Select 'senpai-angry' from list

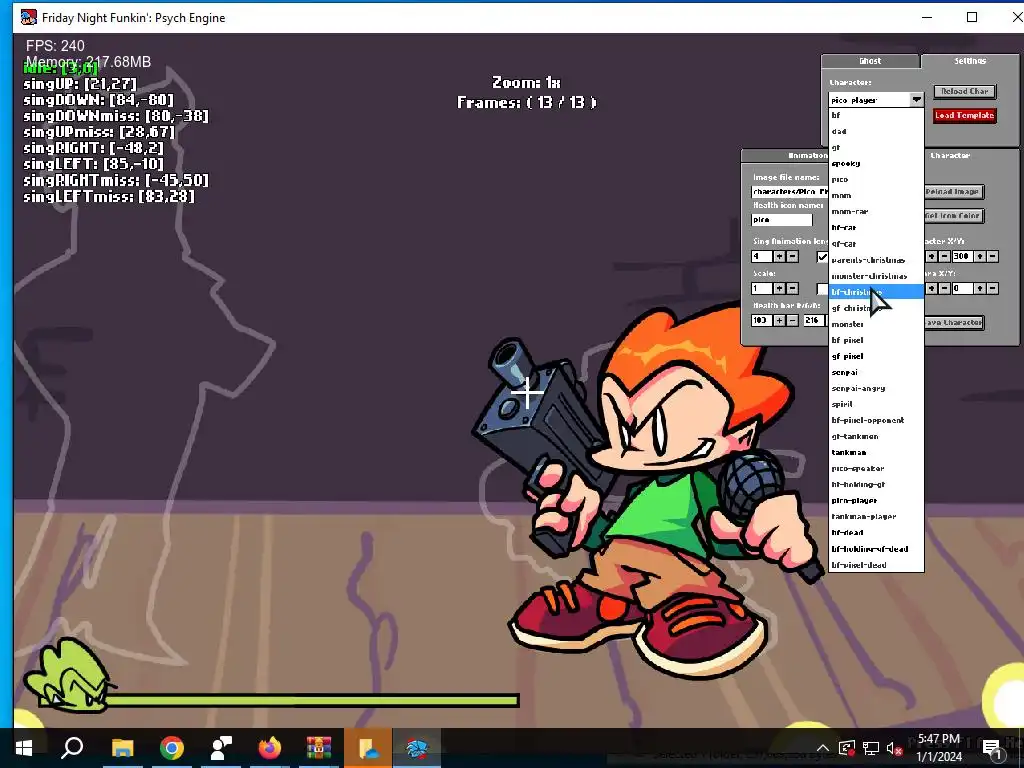pos(876,388)
